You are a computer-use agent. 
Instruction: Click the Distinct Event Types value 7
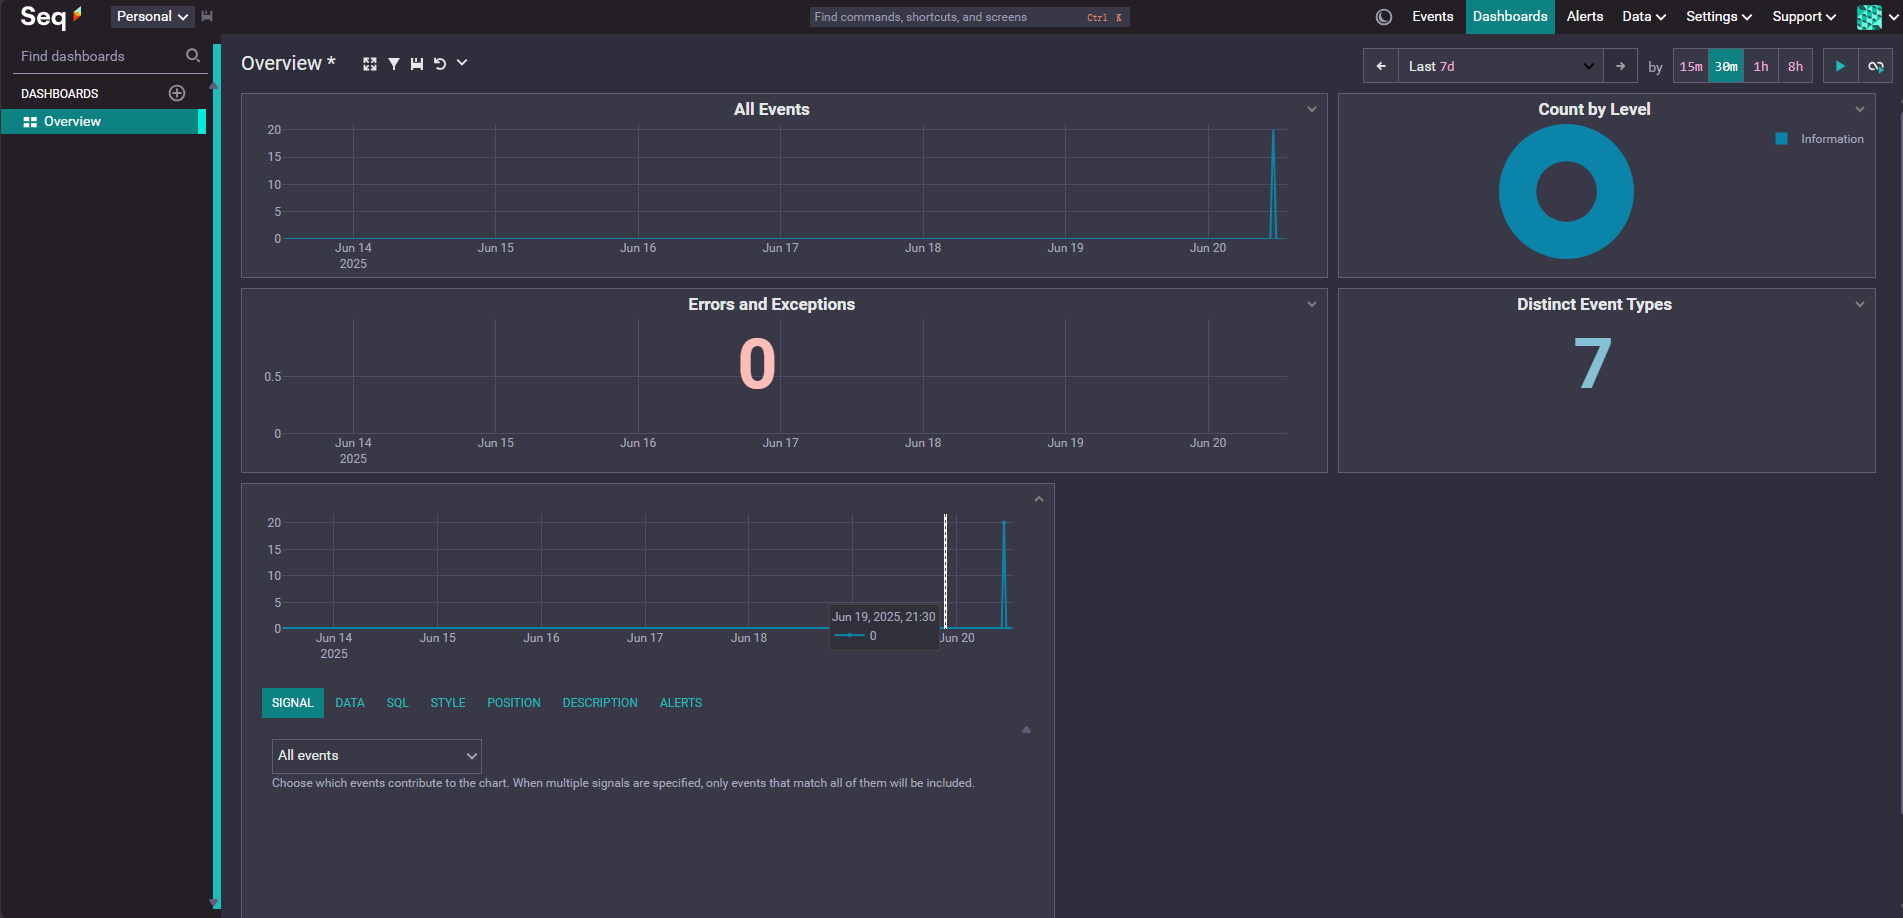[x=1593, y=364]
